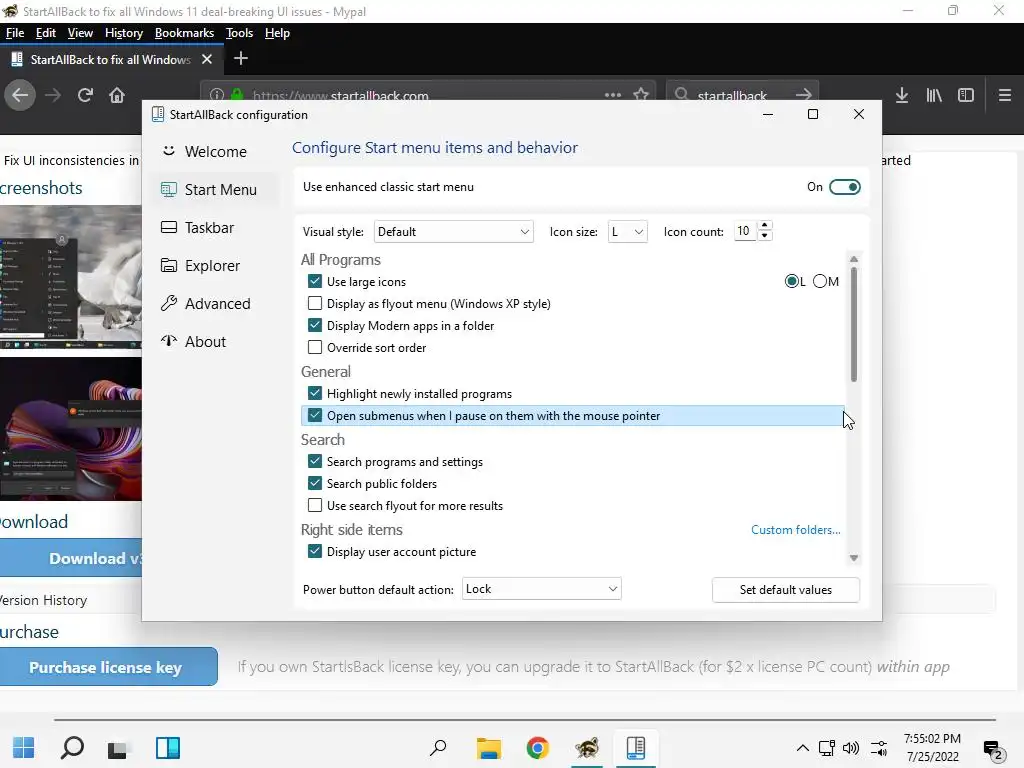1024x768 pixels.
Task: Open taskbar Search magnifier beside Start
Action: pyautogui.click(x=72, y=748)
